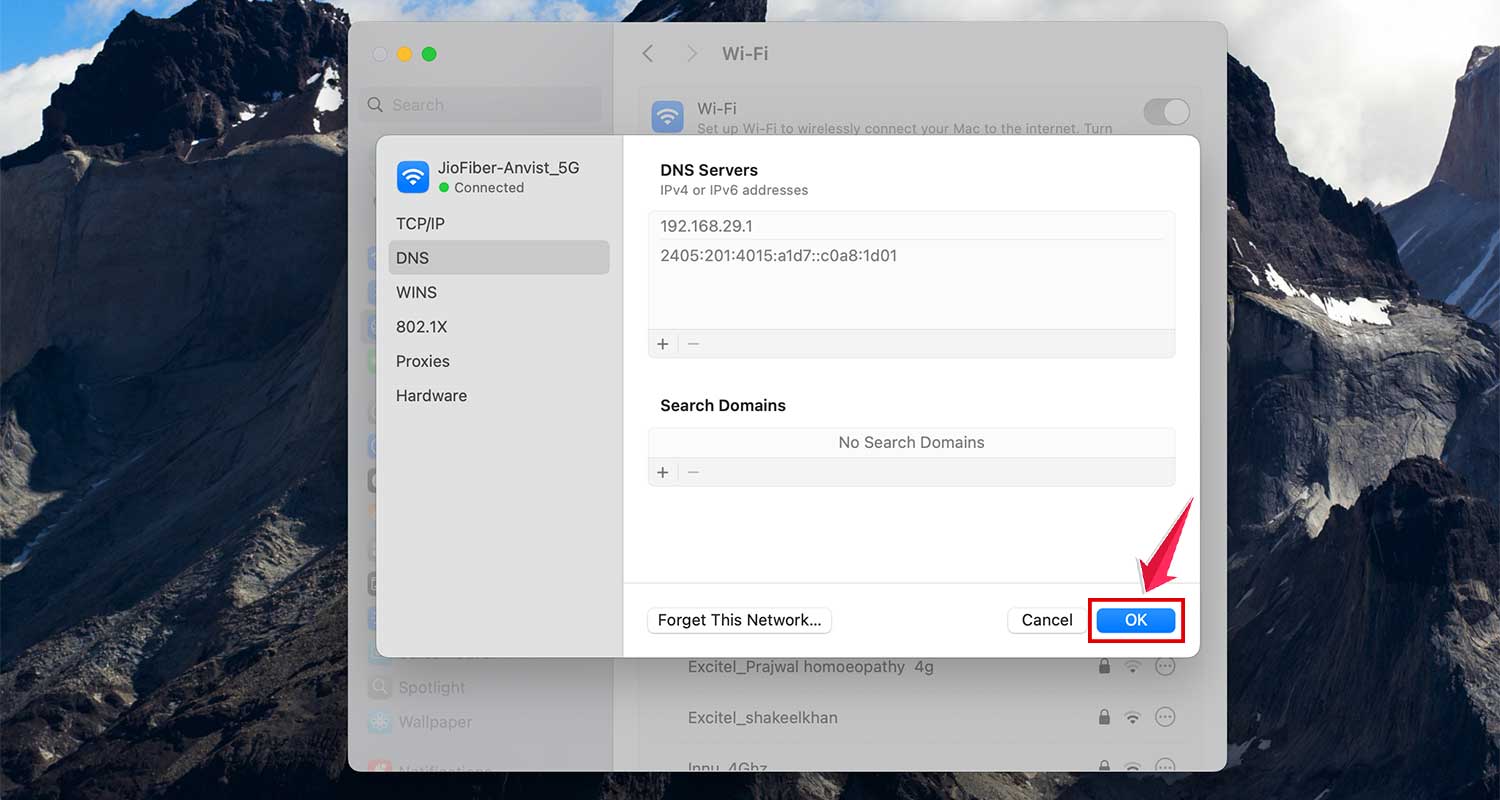Toggle the Wi-Fi switch off
The height and width of the screenshot is (800, 1500).
click(x=1165, y=112)
